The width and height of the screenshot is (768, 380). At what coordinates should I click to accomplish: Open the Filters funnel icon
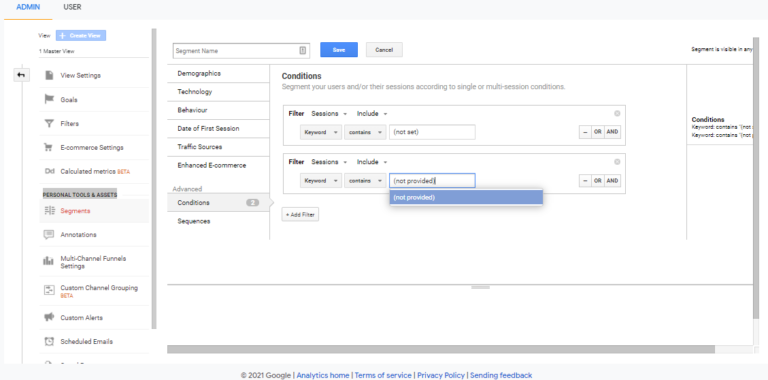(49, 123)
